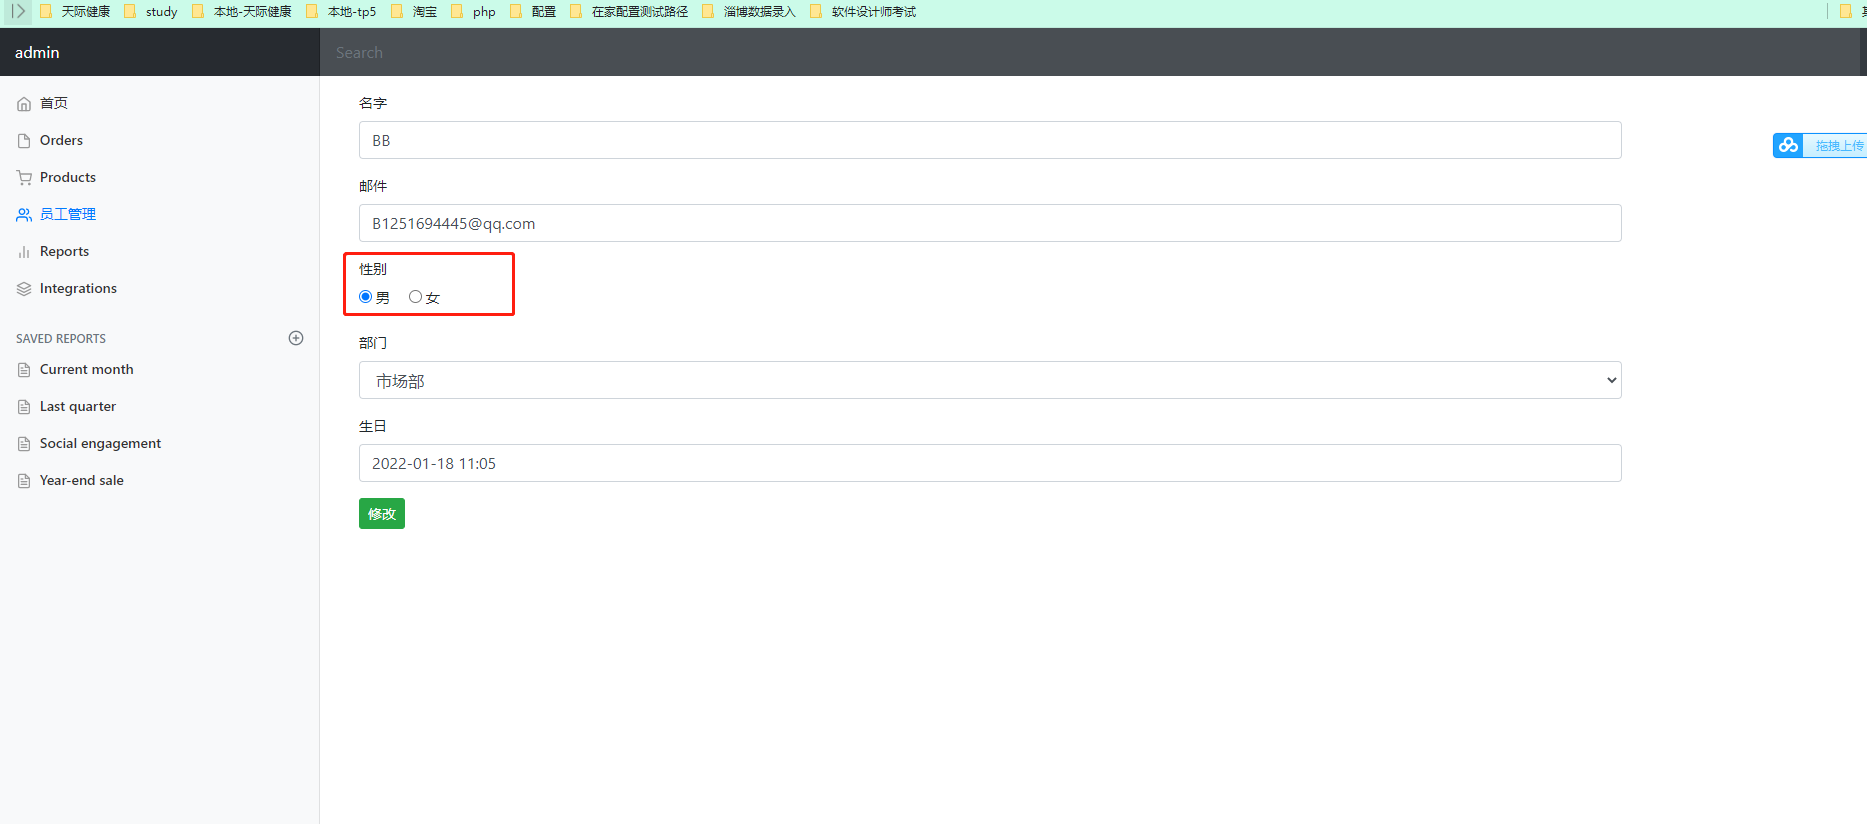Screen dimensions: 1867x824
Task: Click the cloud upload icon 拖拽上传
Action: coord(1788,145)
